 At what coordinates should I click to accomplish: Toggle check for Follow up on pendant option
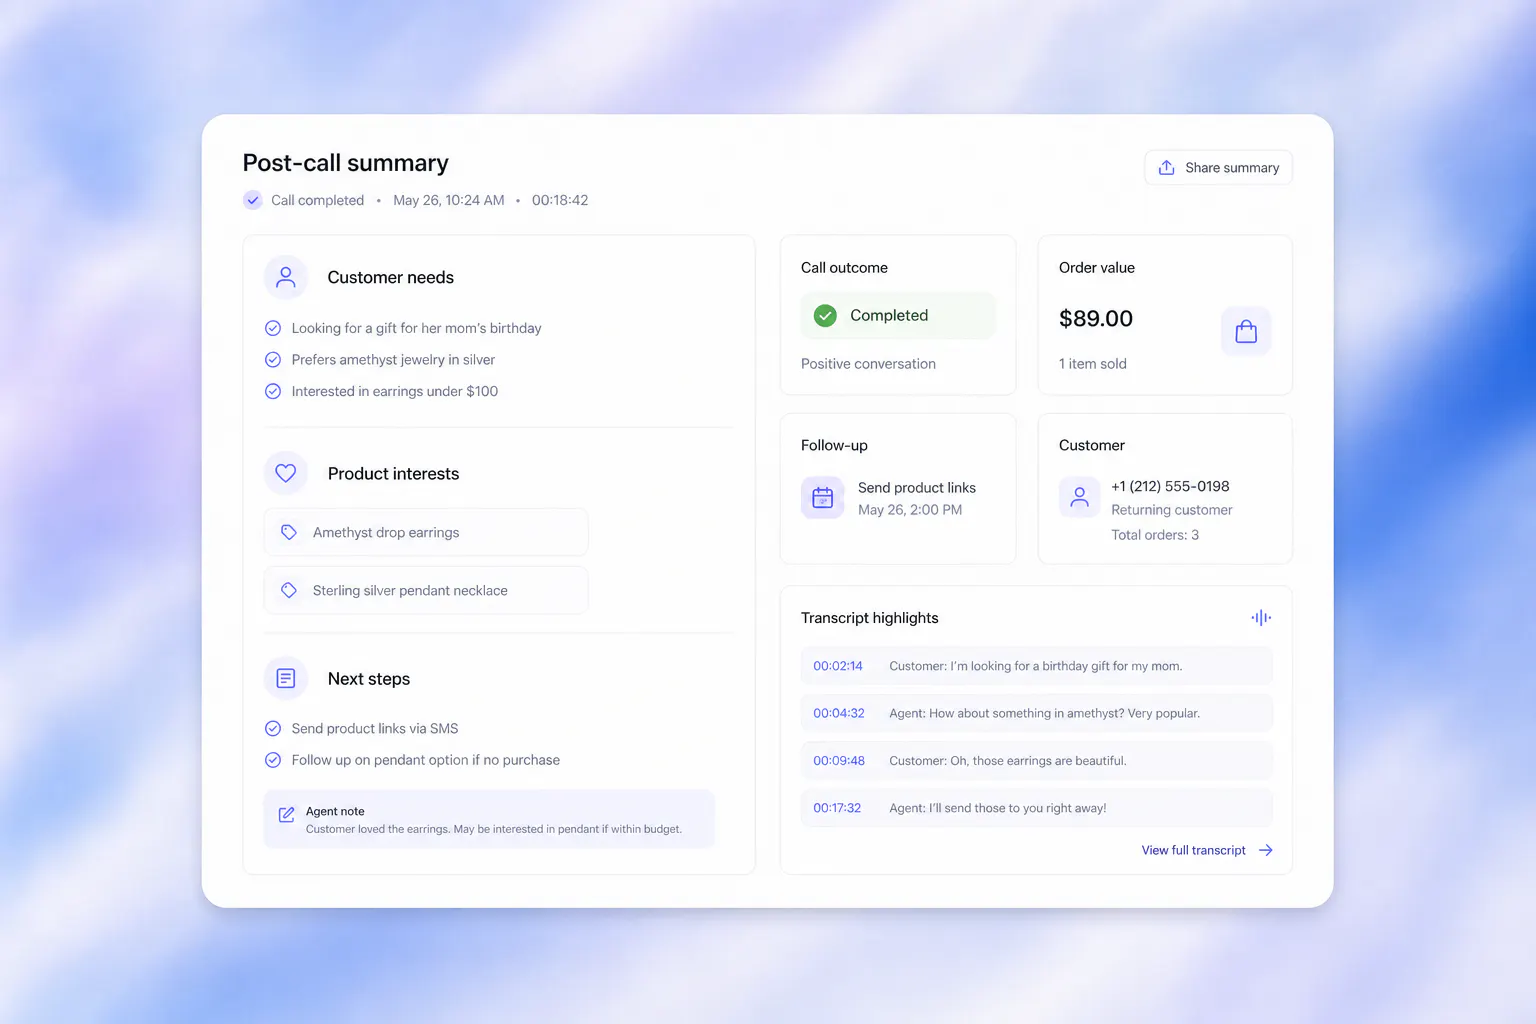point(273,760)
